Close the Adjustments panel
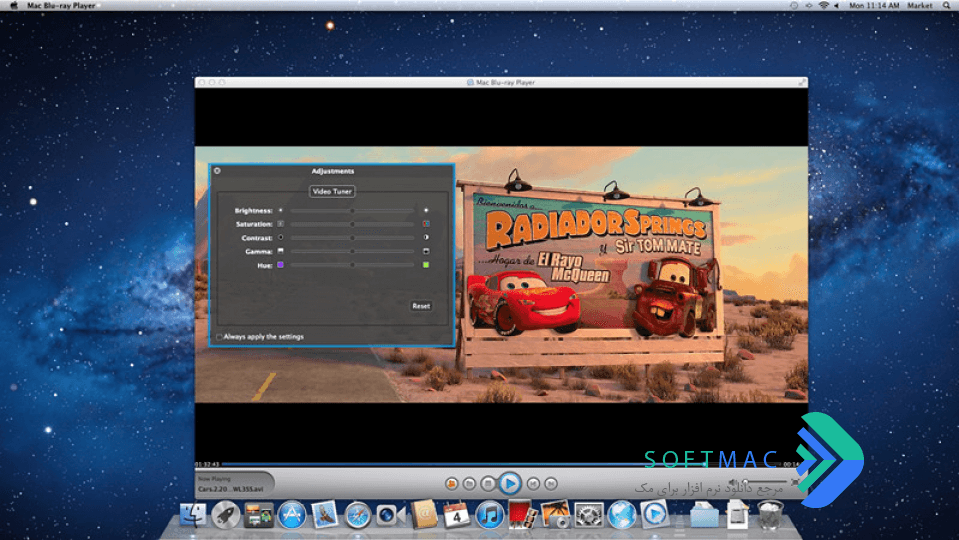The image size is (959, 540). click(217, 171)
